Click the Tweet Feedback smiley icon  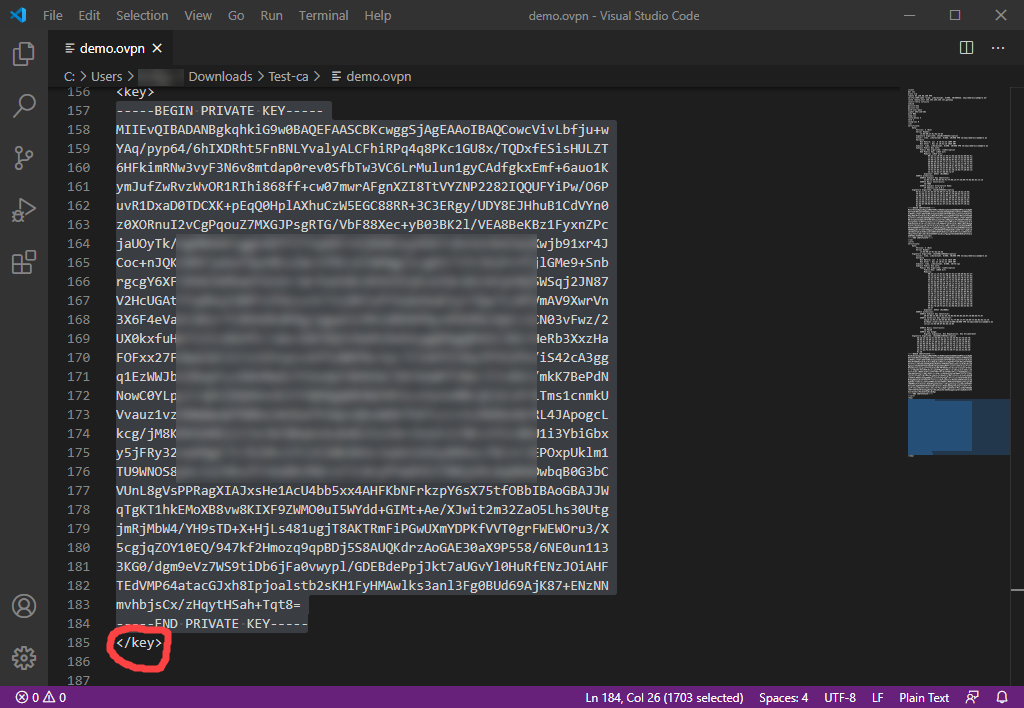[972, 697]
